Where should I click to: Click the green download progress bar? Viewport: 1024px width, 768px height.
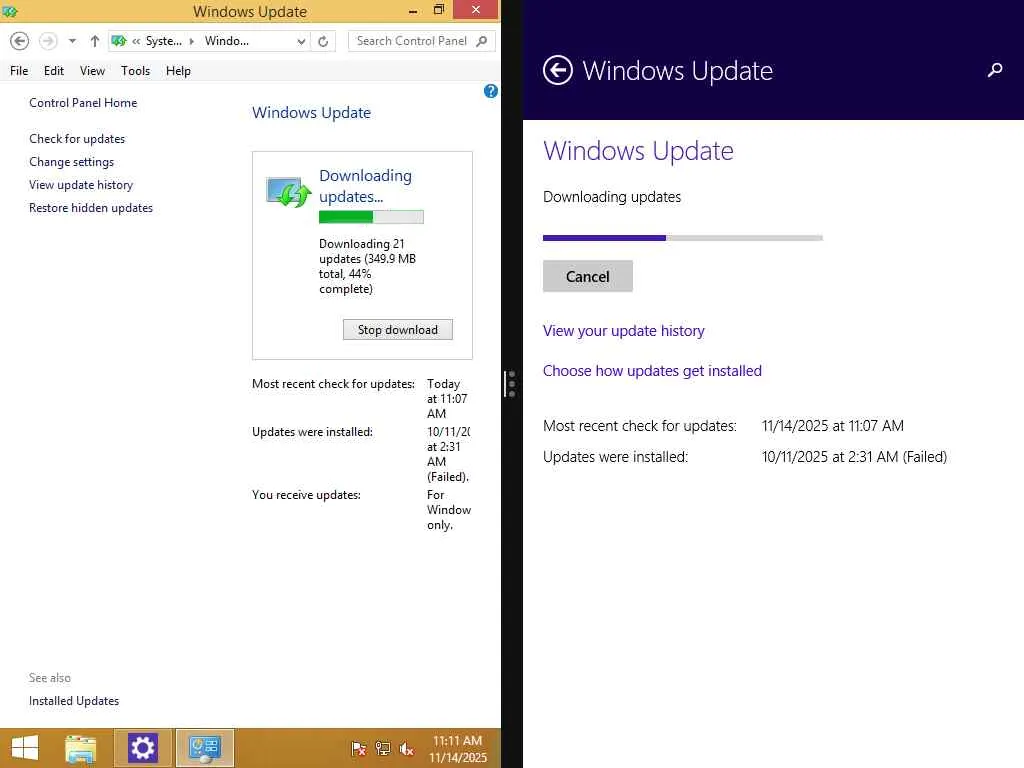pyautogui.click(x=371, y=217)
